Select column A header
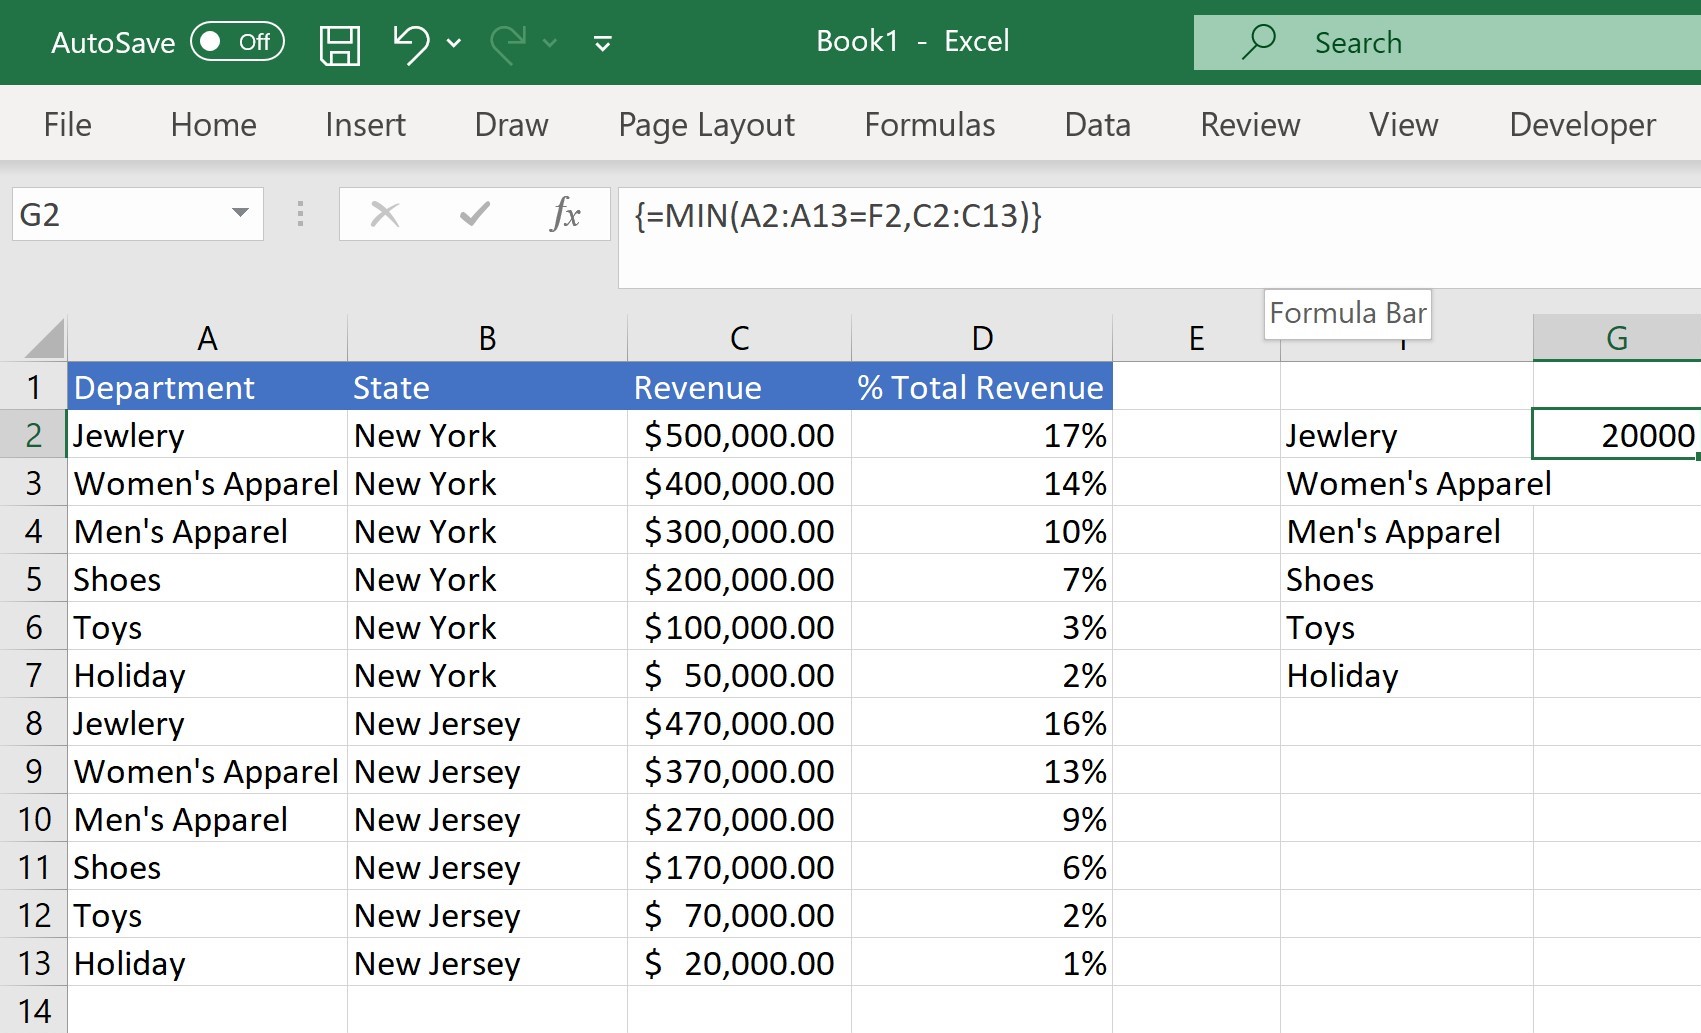 click(207, 339)
